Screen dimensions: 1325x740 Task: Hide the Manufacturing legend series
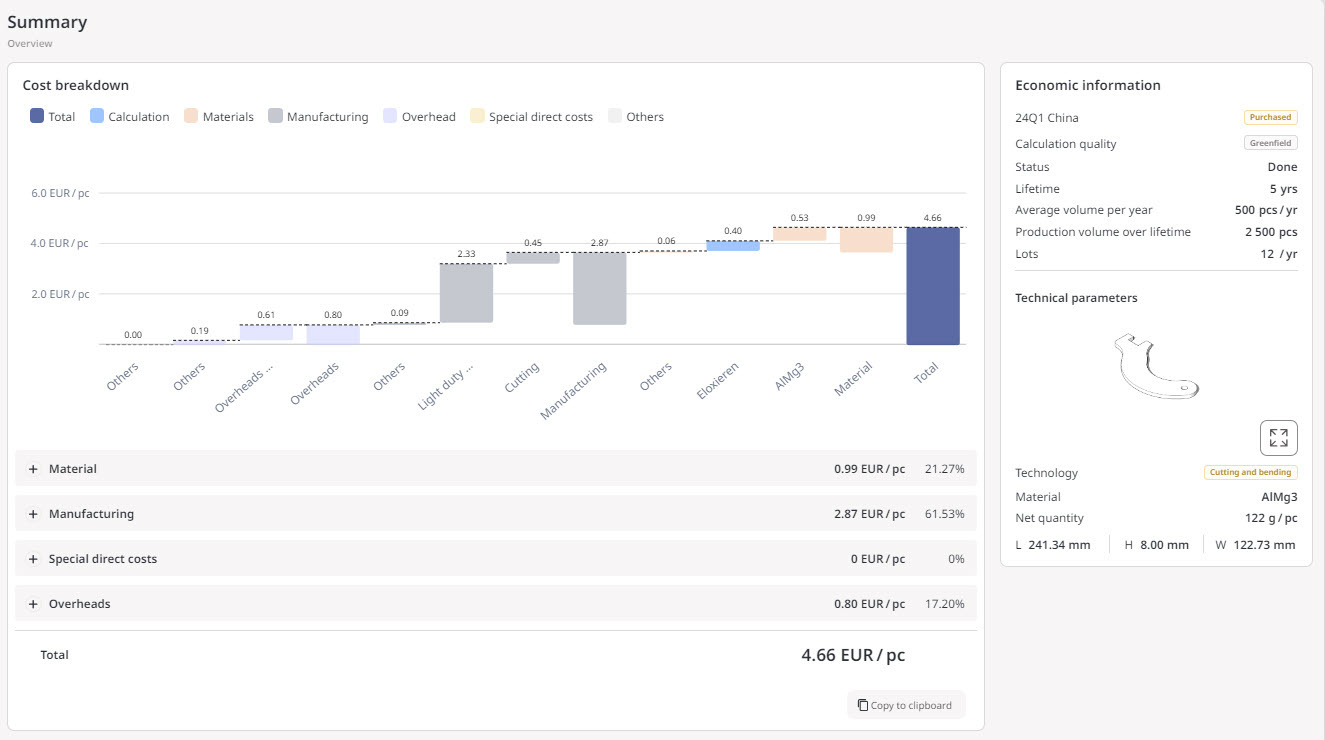tap(318, 117)
